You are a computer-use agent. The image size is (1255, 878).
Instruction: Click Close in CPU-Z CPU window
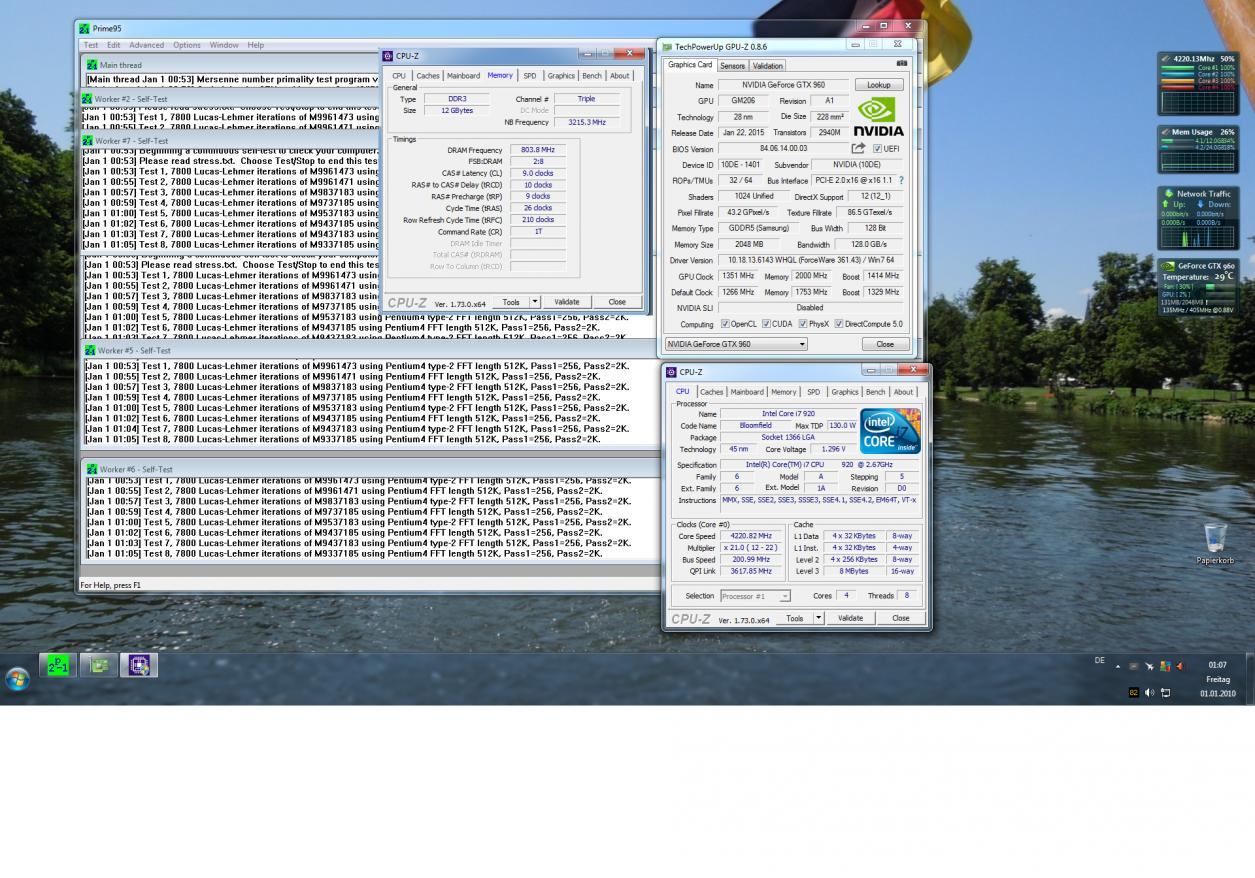click(x=900, y=618)
